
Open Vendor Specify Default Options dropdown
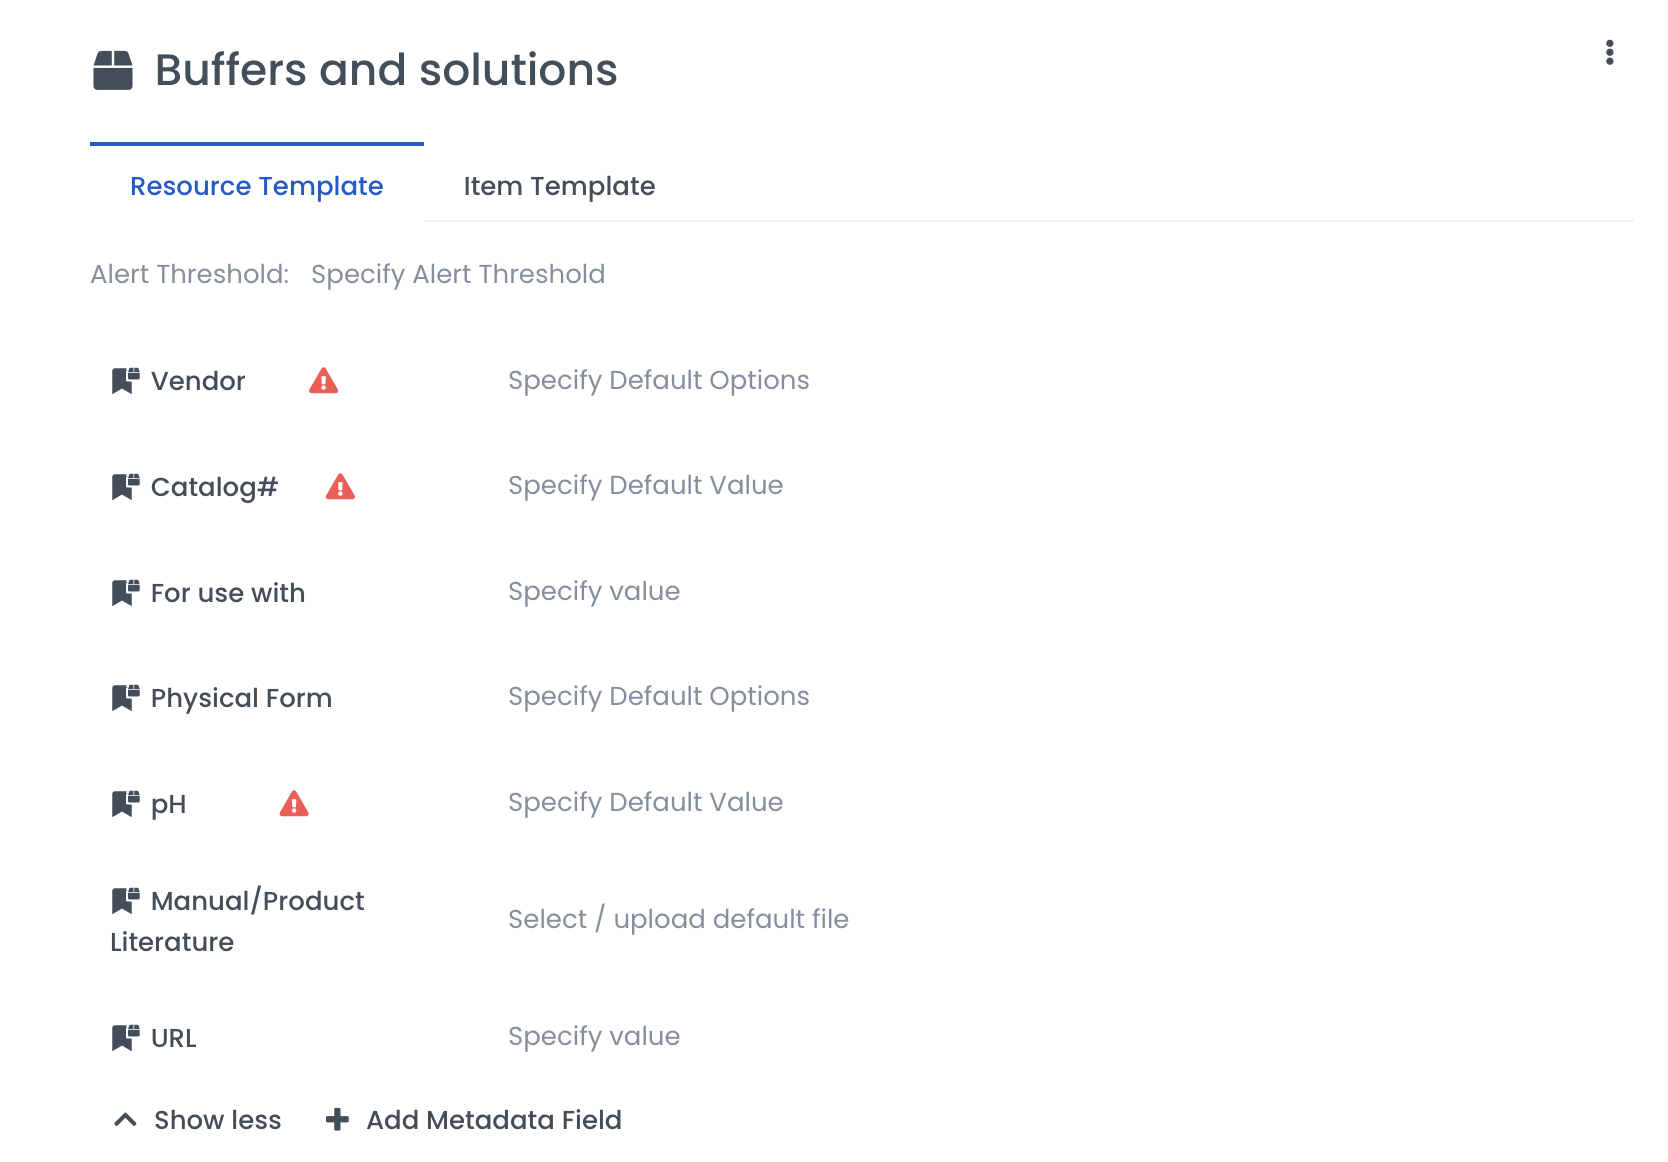[658, 381]
